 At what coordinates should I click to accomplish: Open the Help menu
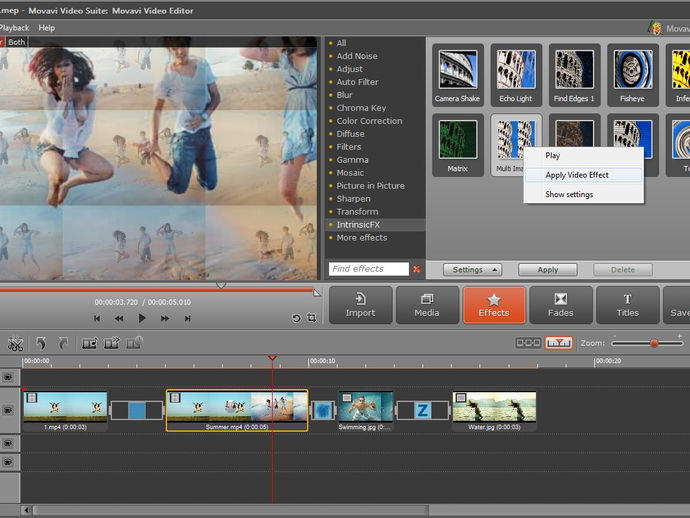tap(47, 28)
